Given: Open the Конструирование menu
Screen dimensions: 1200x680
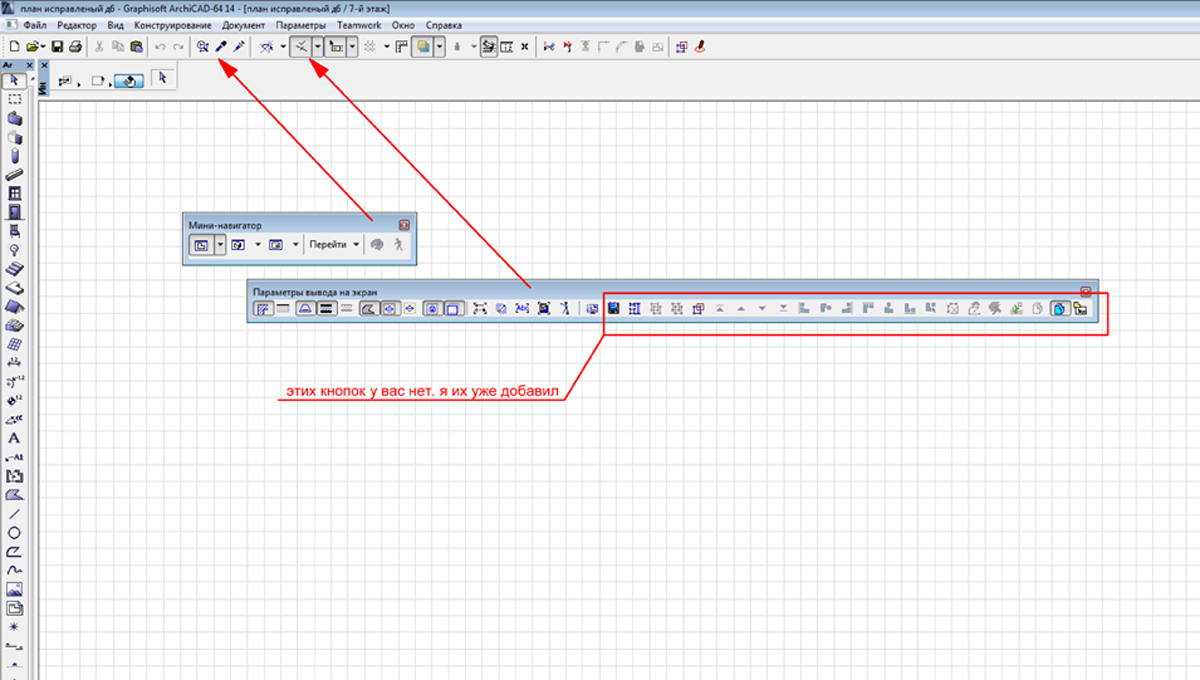Looking at the screenshot, I should pos(173,24).
